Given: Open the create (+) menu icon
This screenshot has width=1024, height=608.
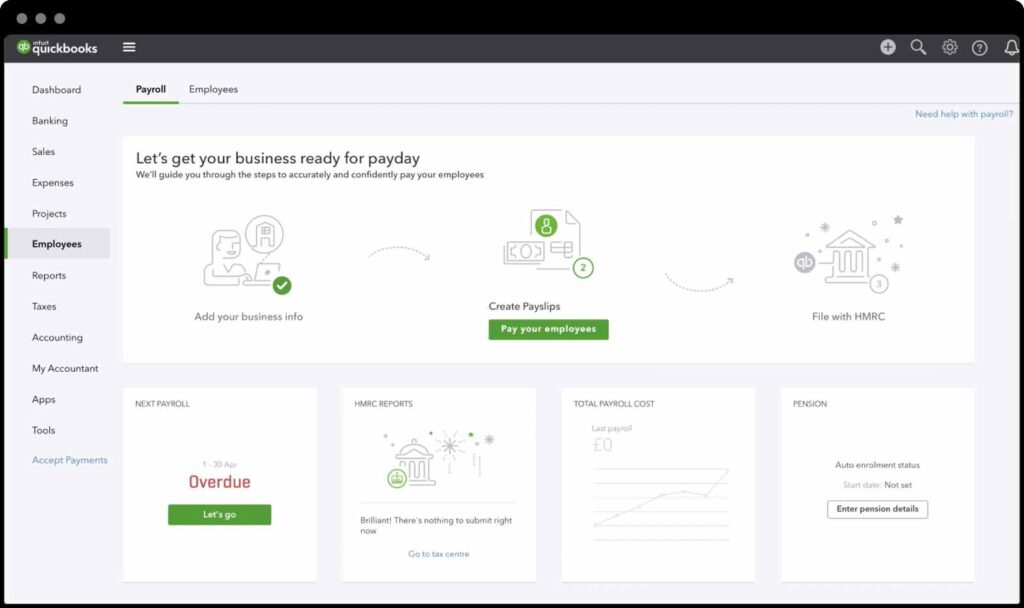Looking at the screenshot, I should coord(887,46).
